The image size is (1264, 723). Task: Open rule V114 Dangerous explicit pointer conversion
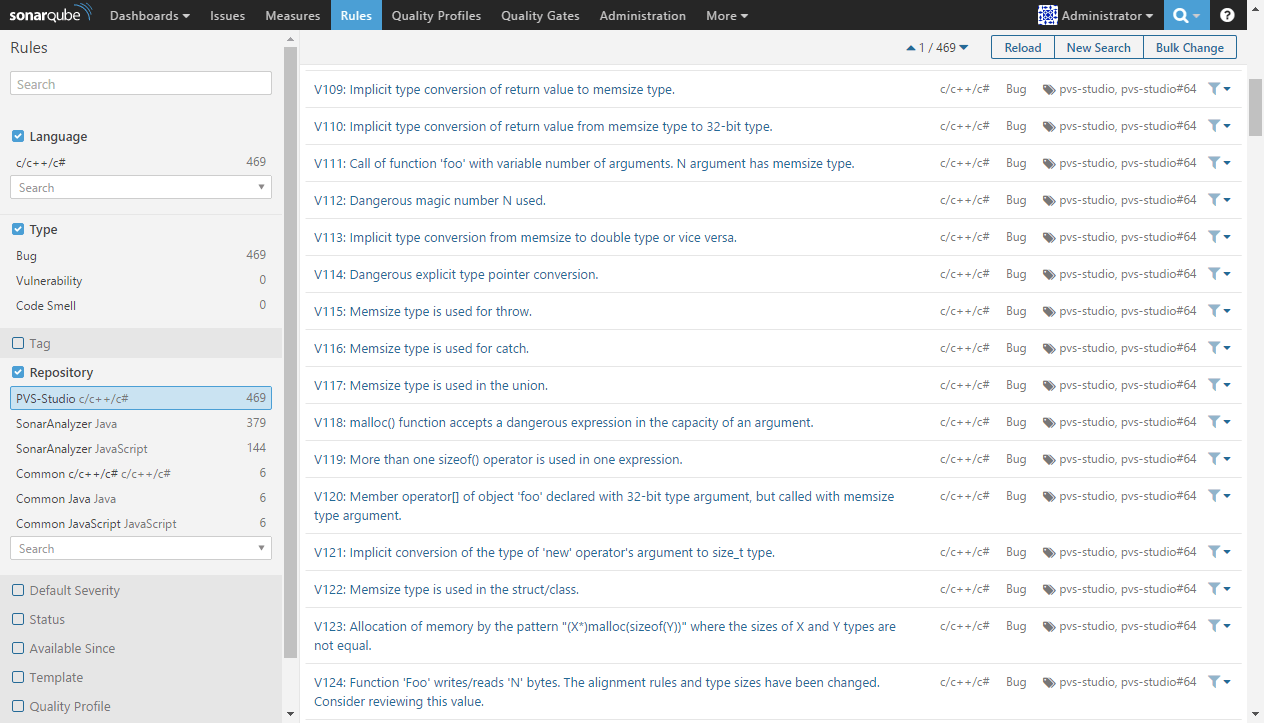[x=456, y=274]
